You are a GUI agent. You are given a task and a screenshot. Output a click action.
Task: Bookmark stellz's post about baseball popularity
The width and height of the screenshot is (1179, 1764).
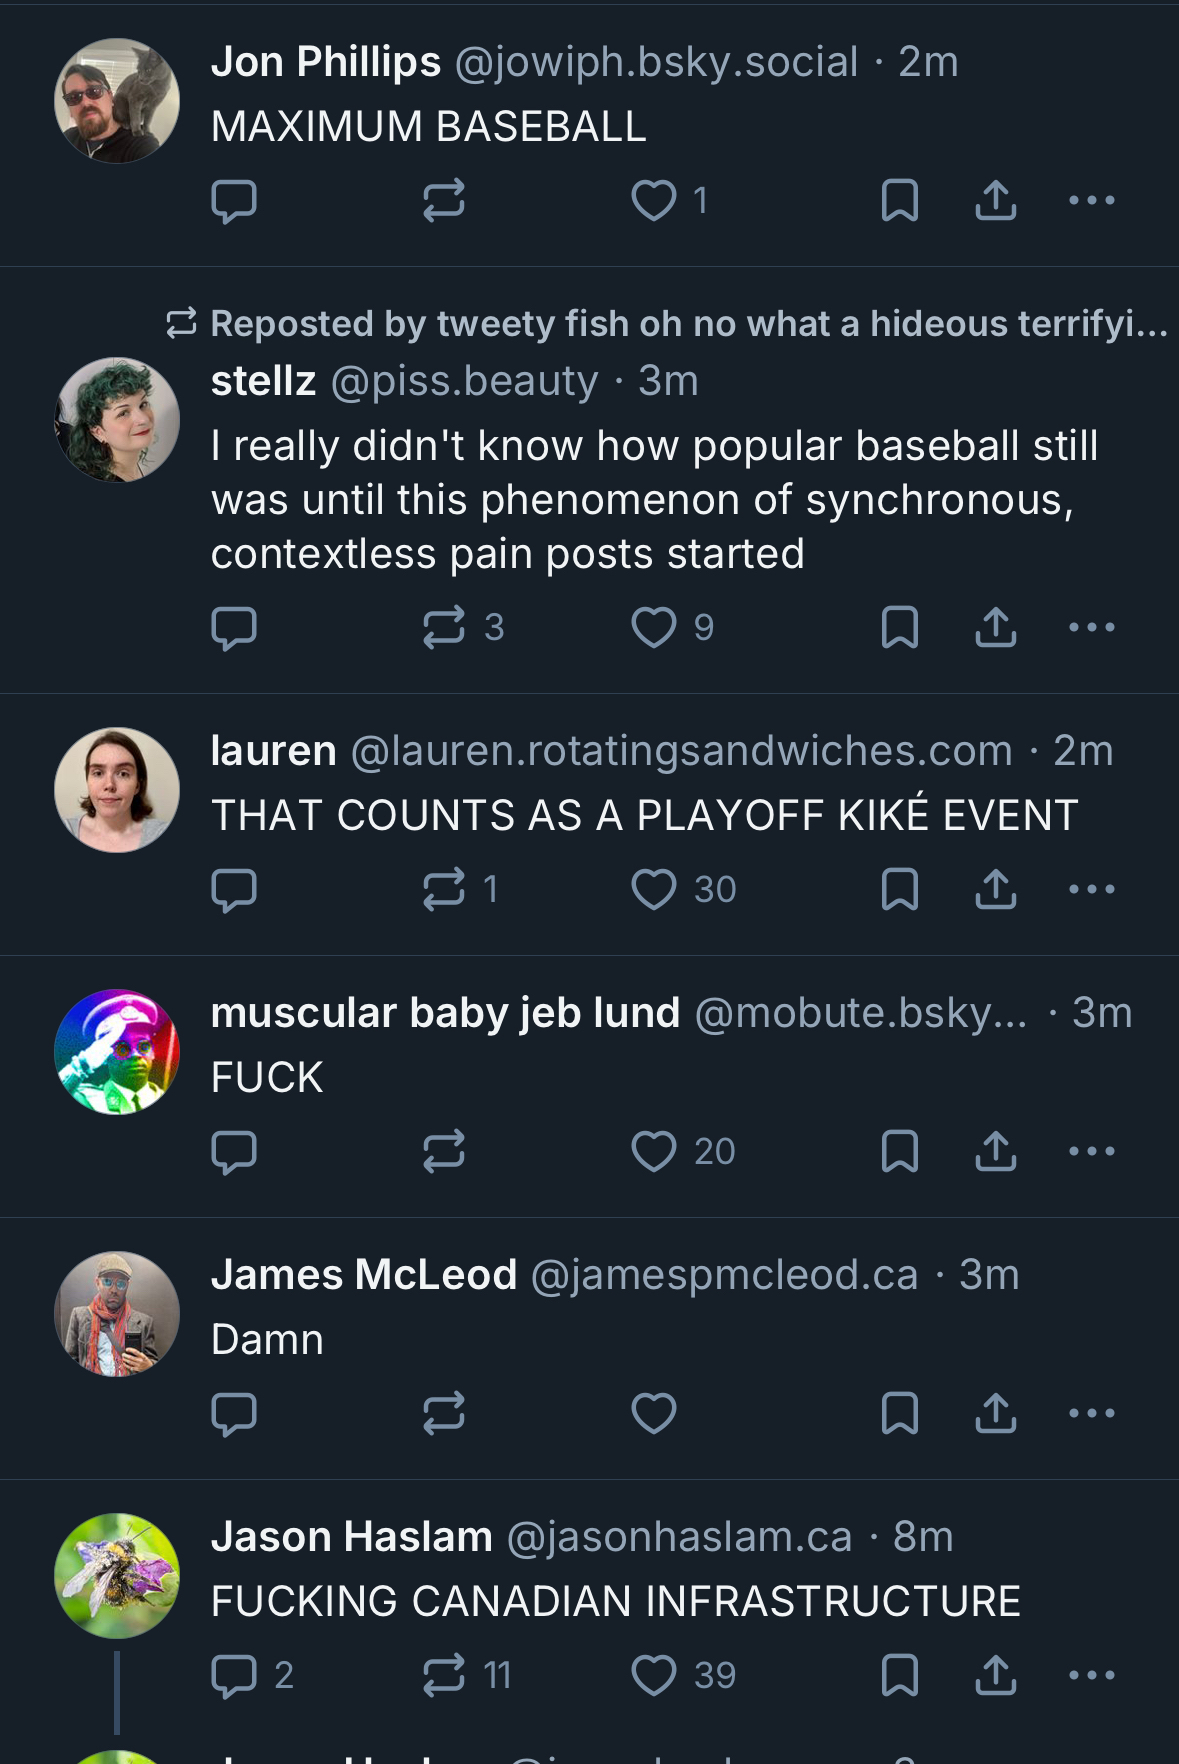[x=900, y=628]
